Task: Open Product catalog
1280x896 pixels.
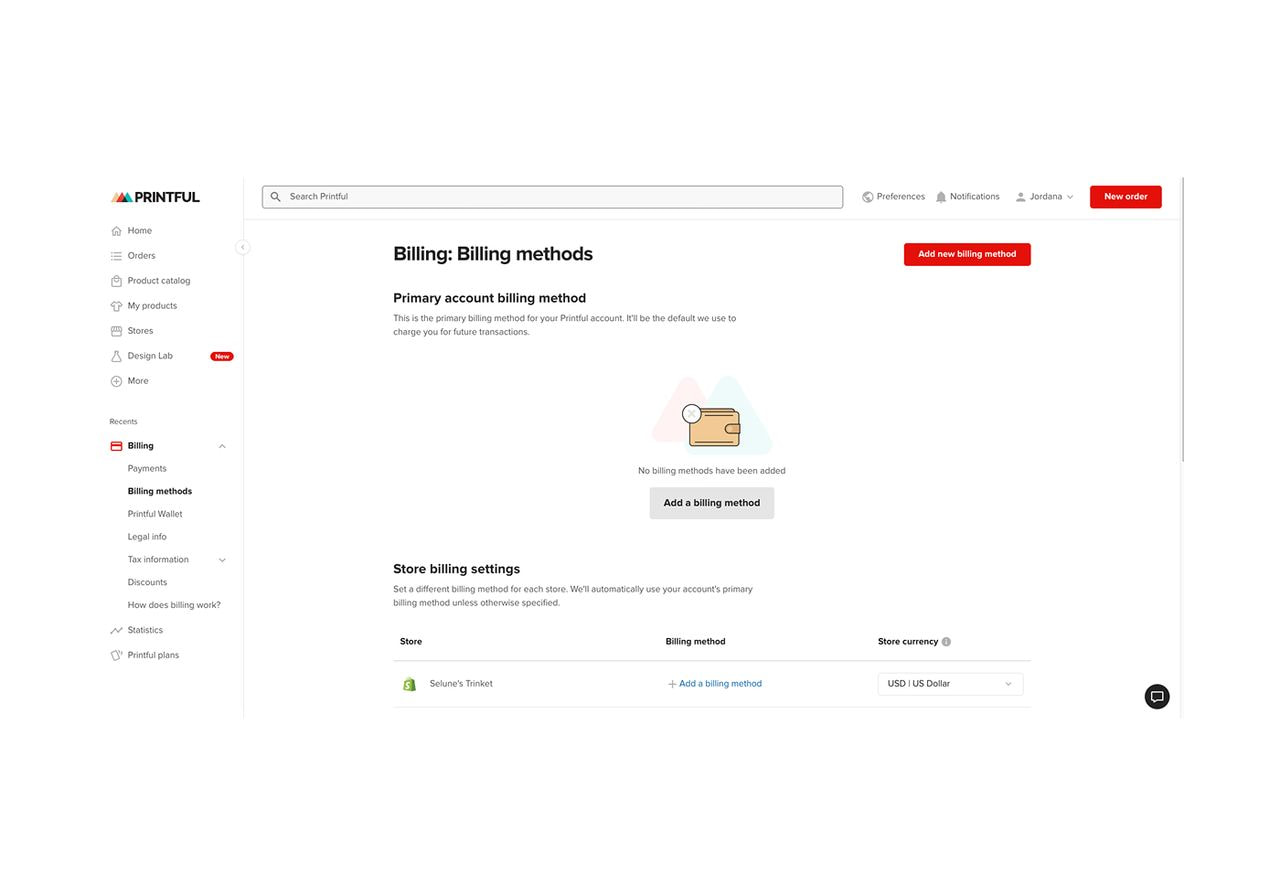Action: tap(159, 281)
